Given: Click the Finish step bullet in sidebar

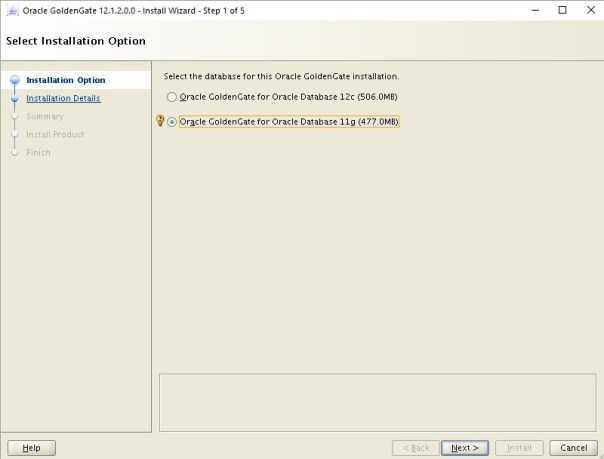Looking at the screenshot, I should (15, 153).
